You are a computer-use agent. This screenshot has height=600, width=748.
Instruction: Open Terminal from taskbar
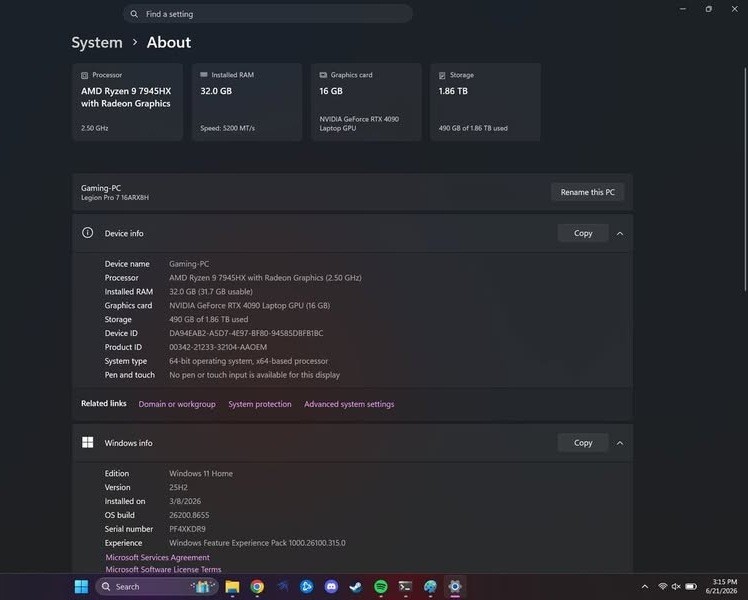click(405, 587)
